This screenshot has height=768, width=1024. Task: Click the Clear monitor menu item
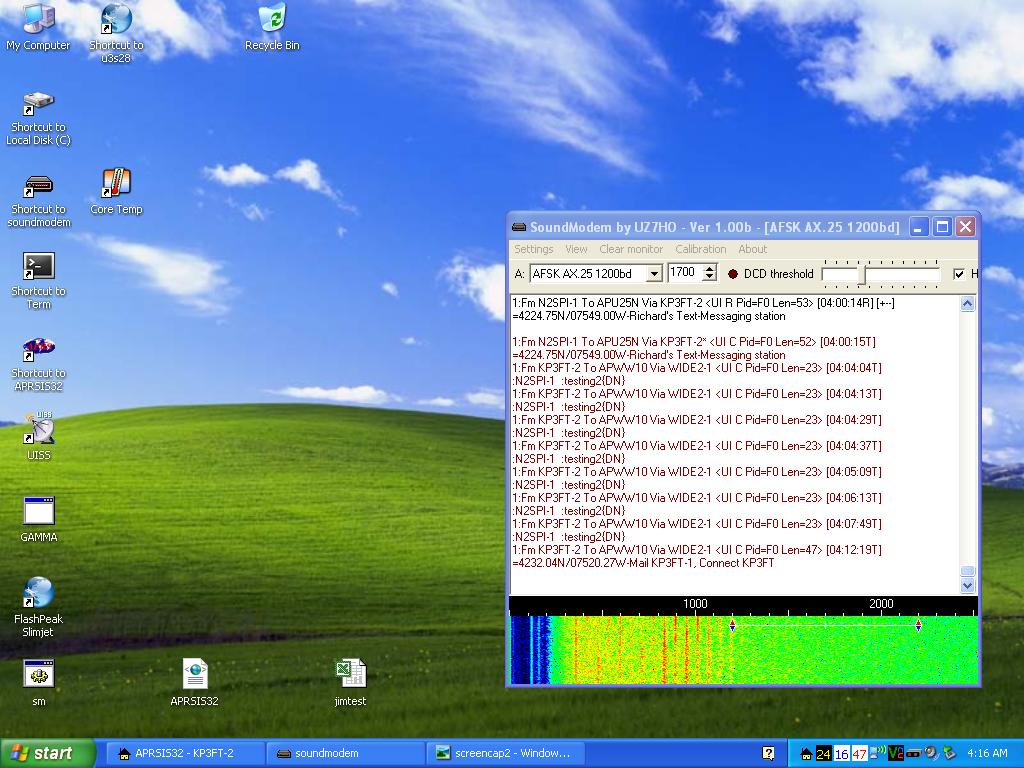[x=631, y=249]
